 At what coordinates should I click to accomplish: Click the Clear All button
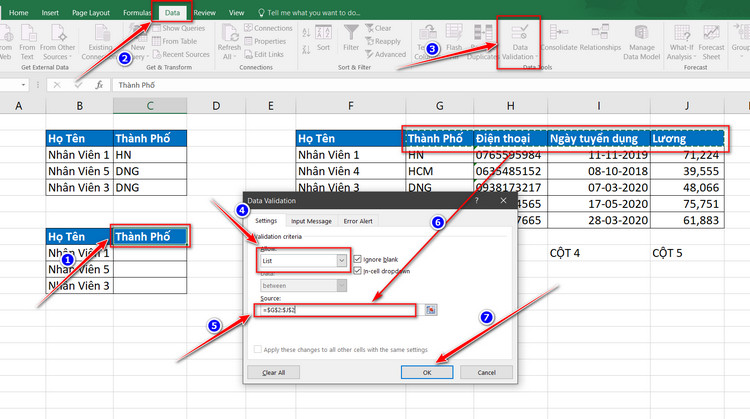tap(274, 372)
